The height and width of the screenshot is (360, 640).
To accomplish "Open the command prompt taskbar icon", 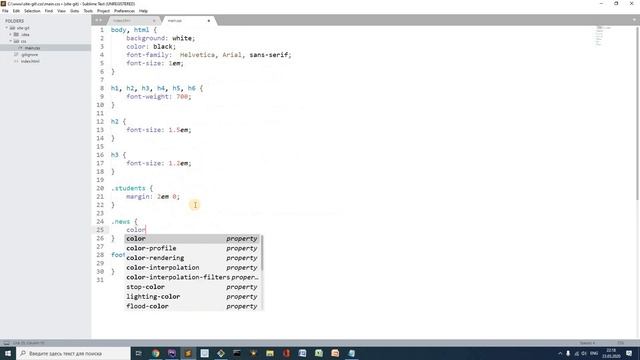I will 237,353.
